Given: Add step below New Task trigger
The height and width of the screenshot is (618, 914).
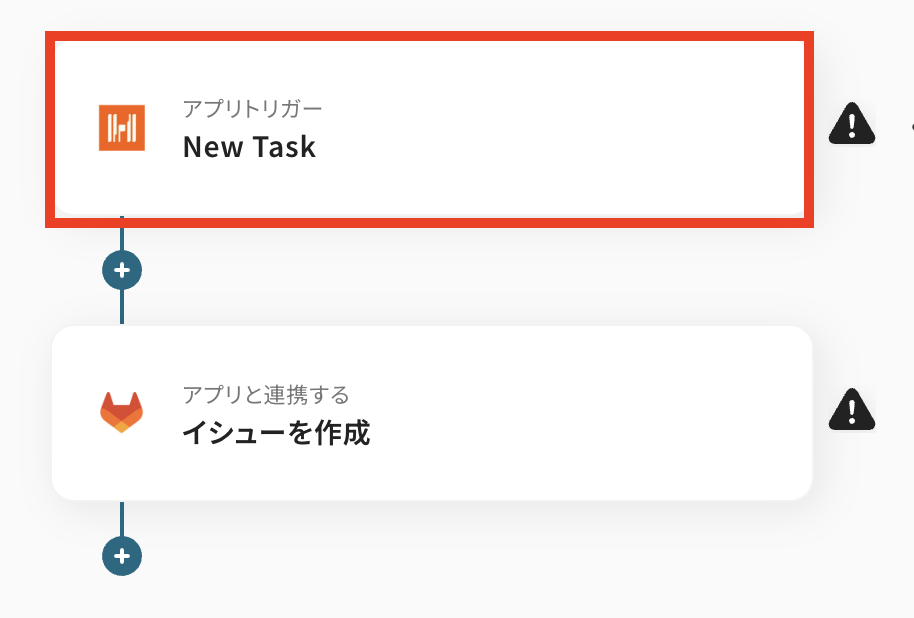Looking at the screenshot, I should [x=122, y=270].
